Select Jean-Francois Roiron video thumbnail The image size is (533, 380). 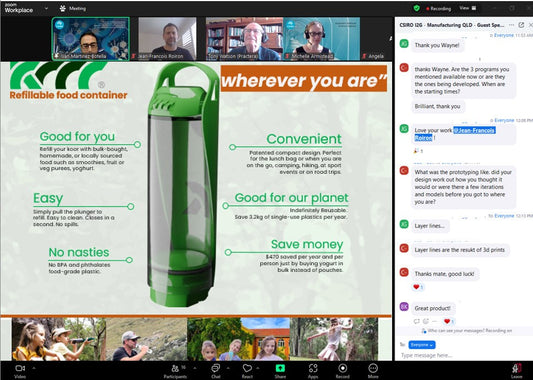coord(167,39)
